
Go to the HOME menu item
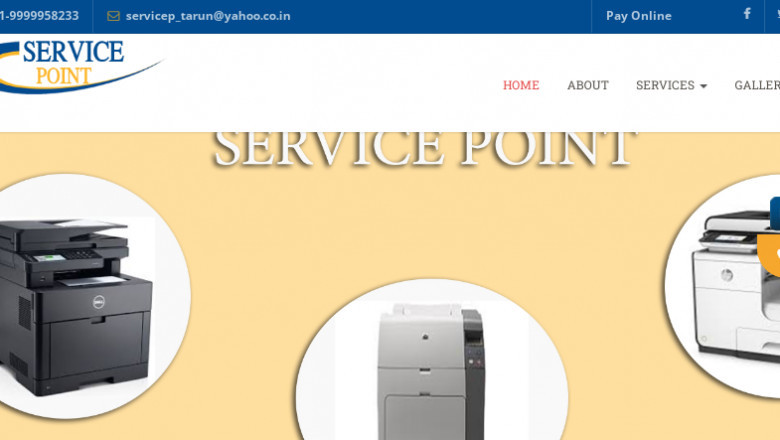(521, 85)
